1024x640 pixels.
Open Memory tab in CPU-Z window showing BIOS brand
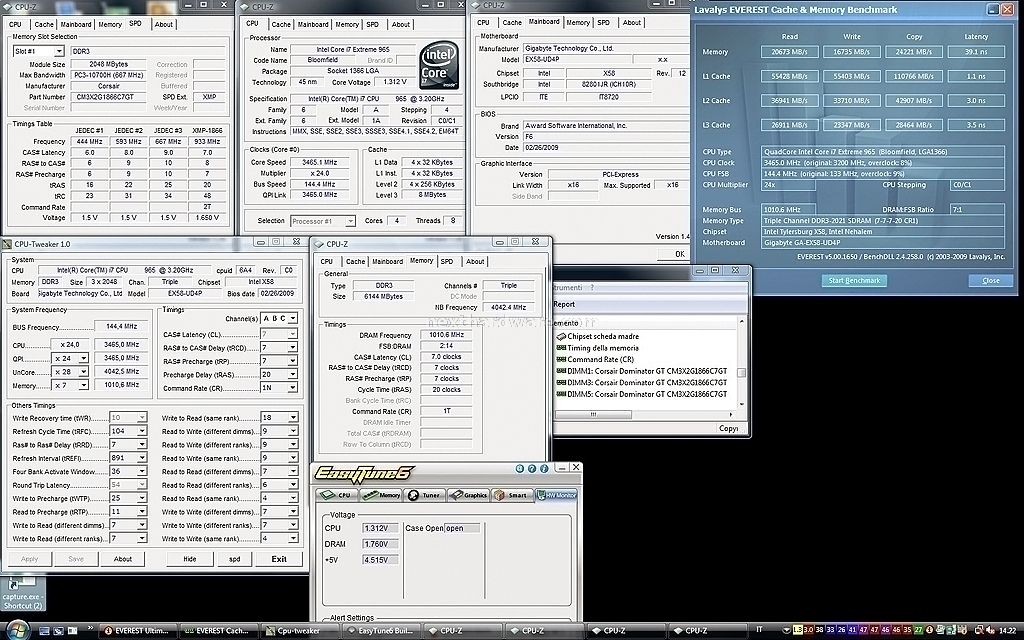[x=578, y=22]
